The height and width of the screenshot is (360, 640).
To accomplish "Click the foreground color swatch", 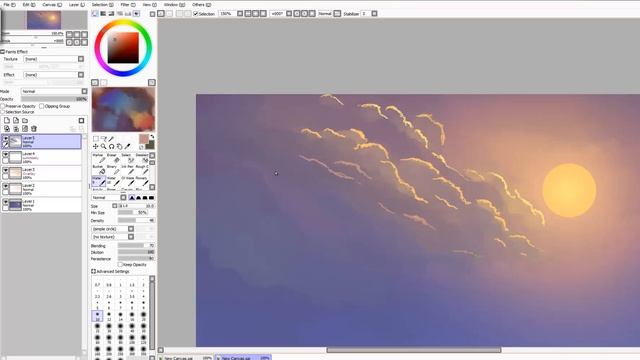I will 143,139.
